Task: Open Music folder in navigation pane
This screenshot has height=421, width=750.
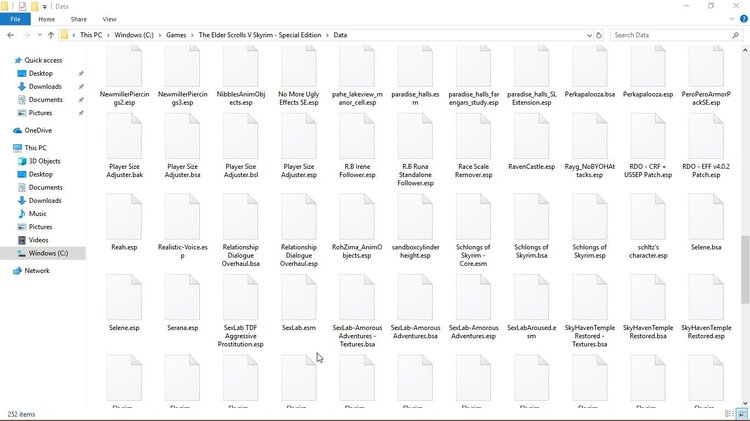Action: 37,214
